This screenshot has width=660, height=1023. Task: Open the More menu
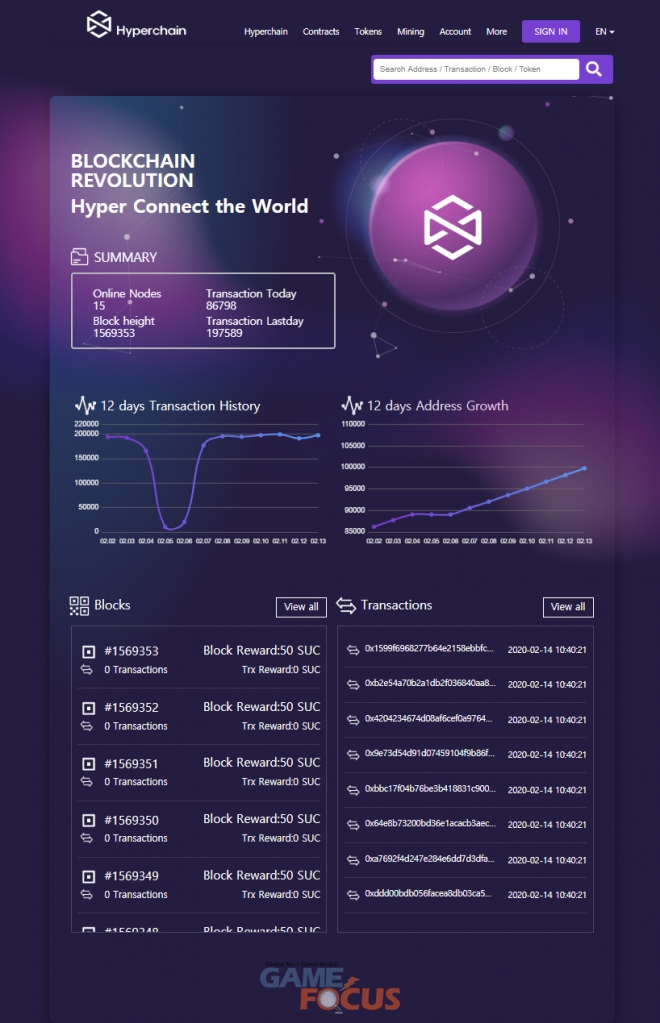496,31
